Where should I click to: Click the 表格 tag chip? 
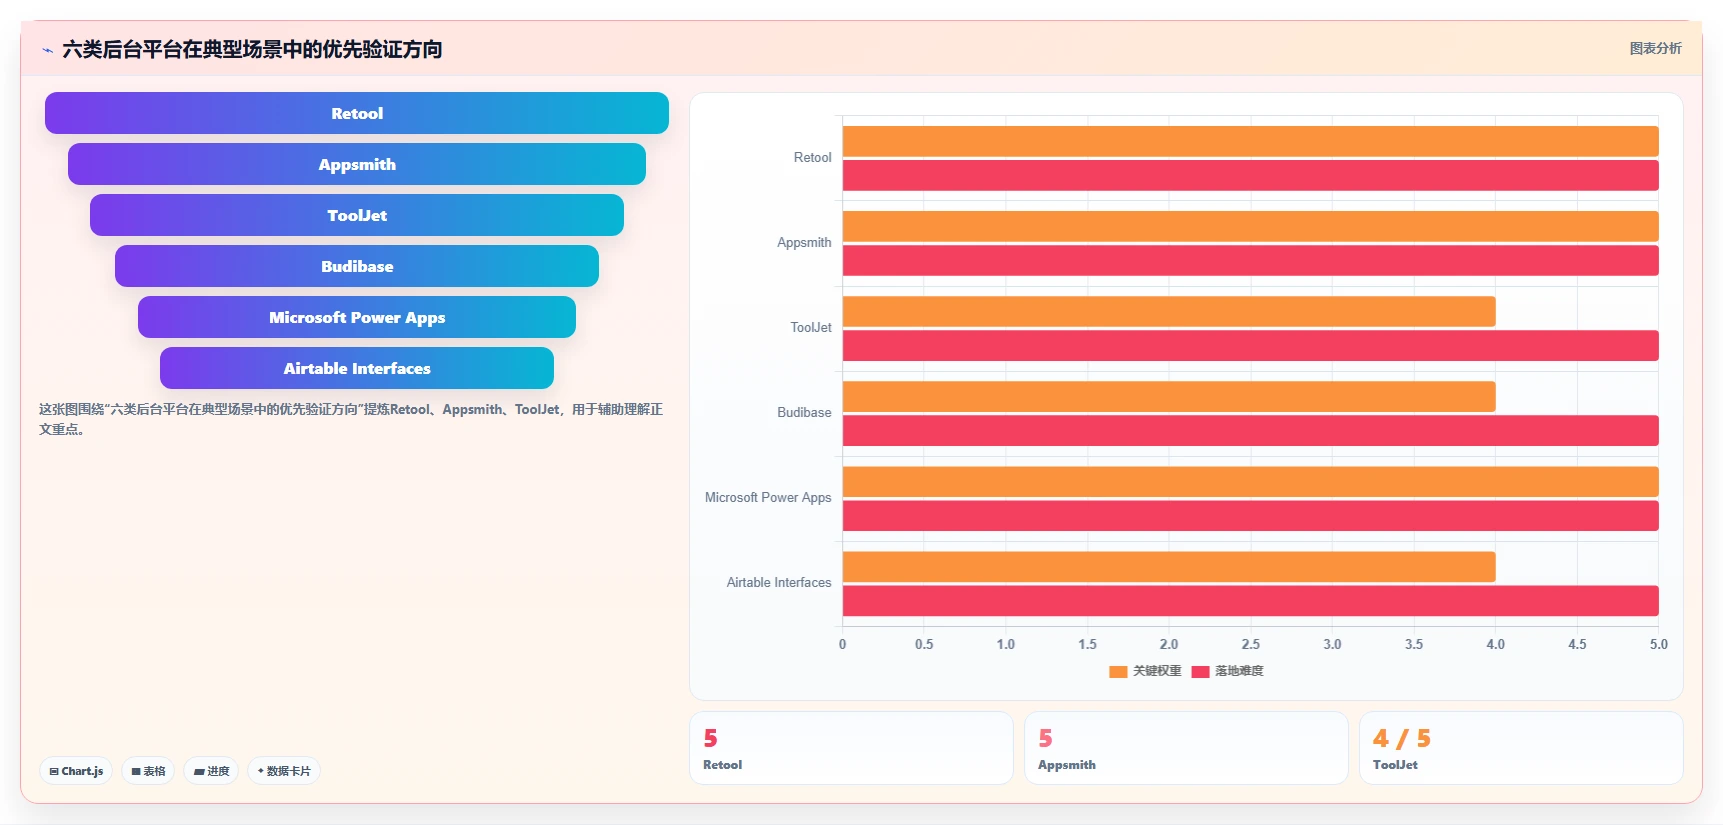(148, 771)
